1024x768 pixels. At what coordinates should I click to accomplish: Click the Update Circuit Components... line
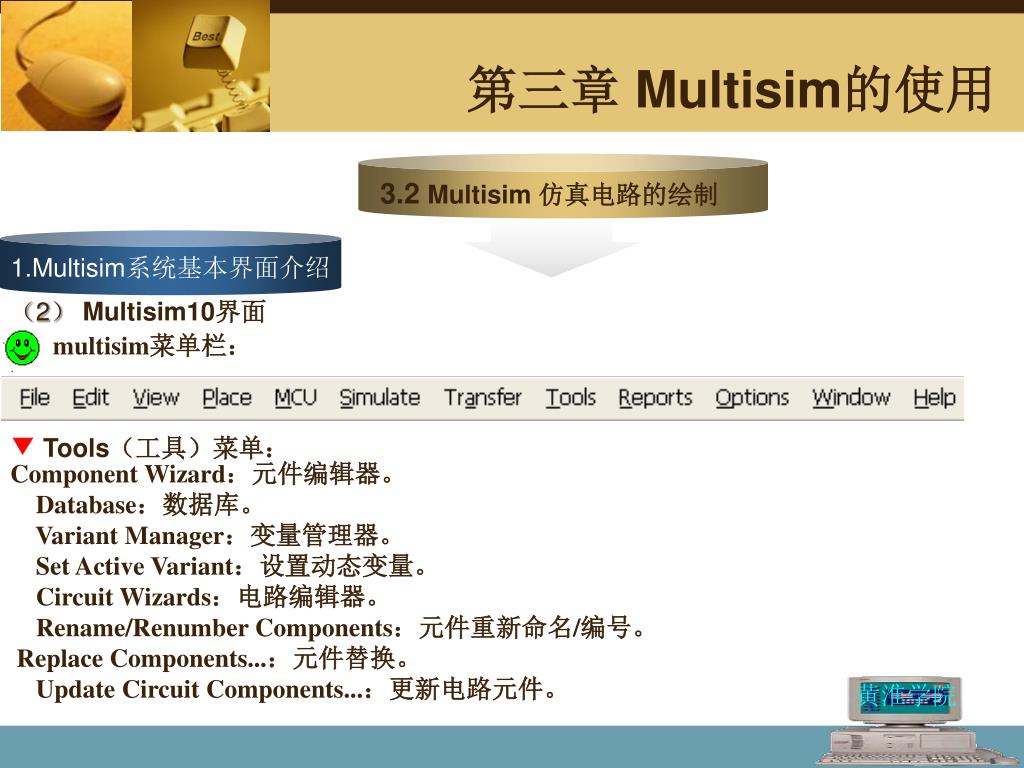coord(297,689)
